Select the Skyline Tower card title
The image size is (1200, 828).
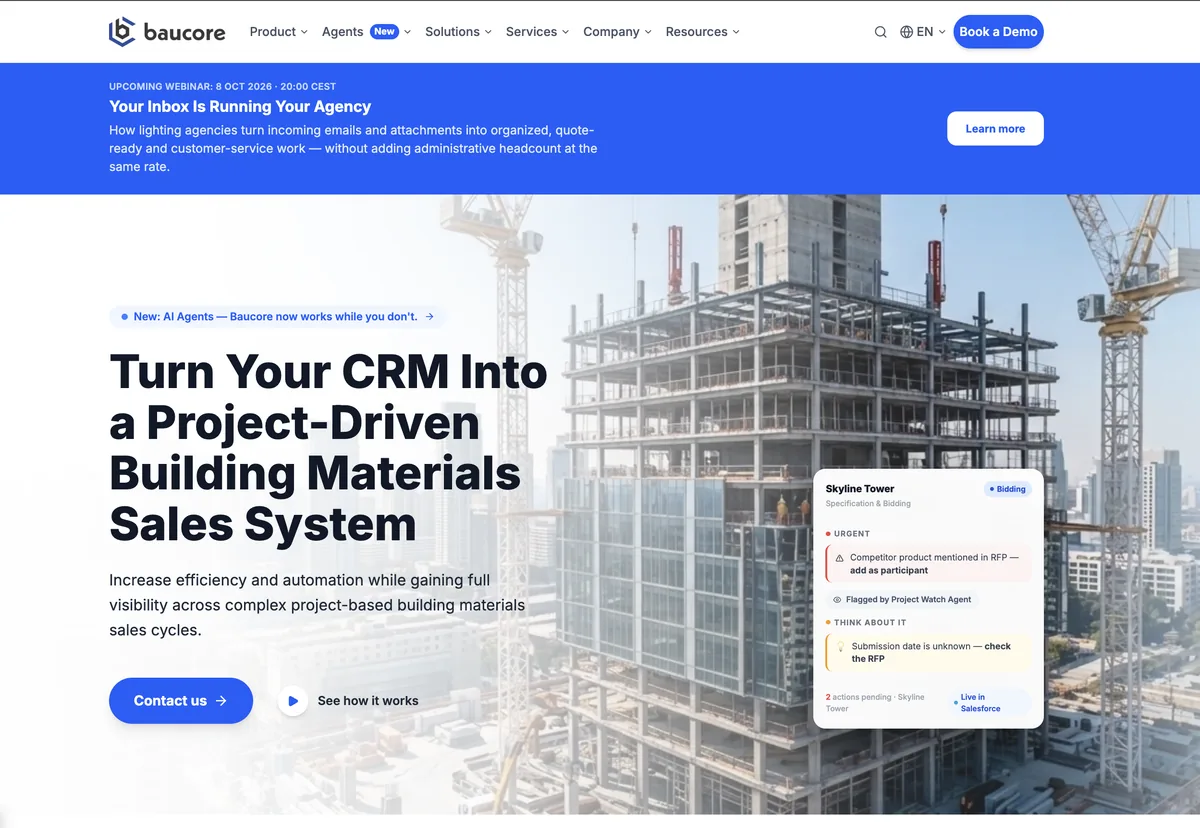point(860,489)
